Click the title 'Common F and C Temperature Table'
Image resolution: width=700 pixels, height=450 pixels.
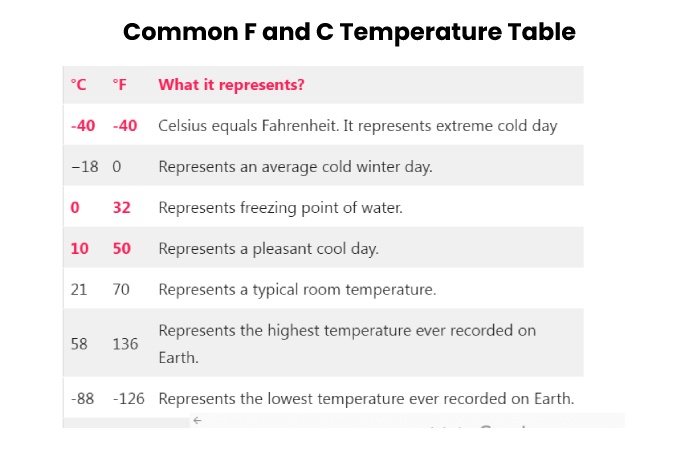pos(349,32)
